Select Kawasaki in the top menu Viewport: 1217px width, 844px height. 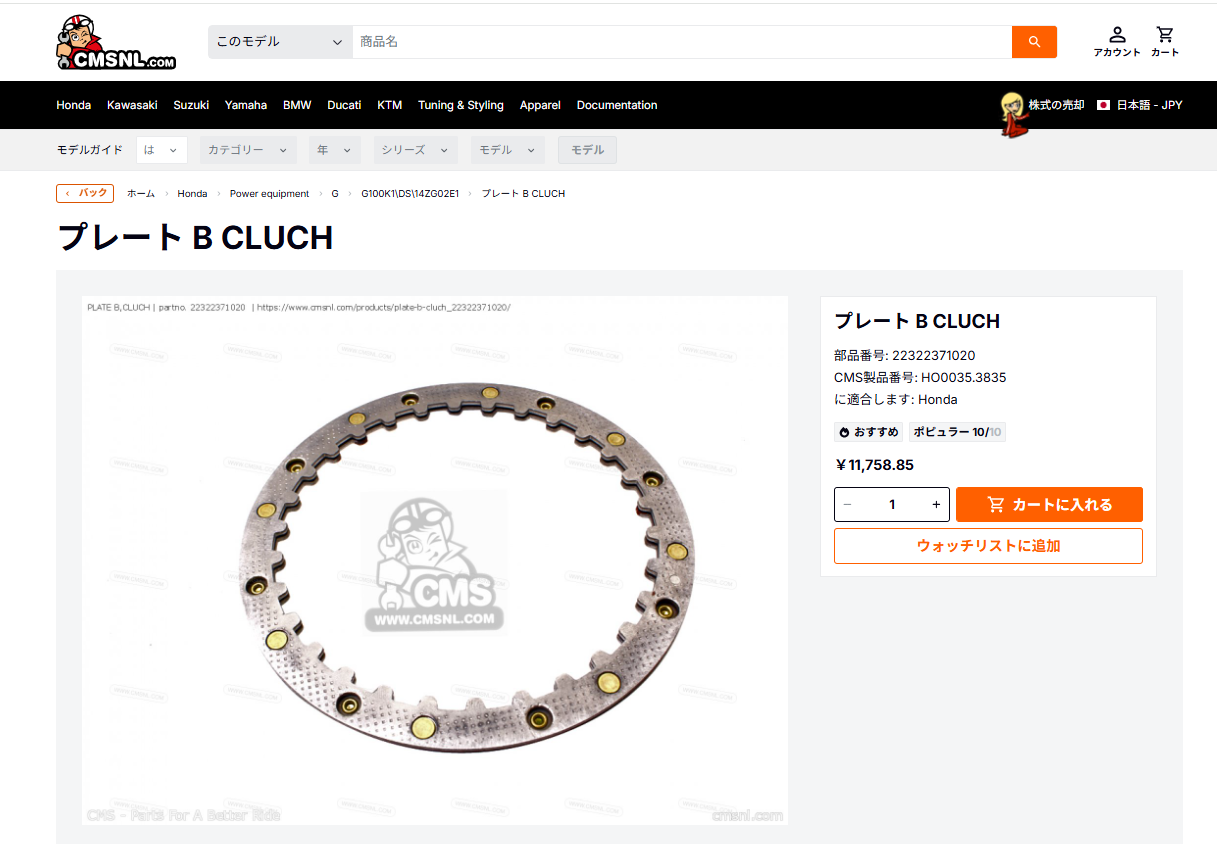(x=132, y=105)
